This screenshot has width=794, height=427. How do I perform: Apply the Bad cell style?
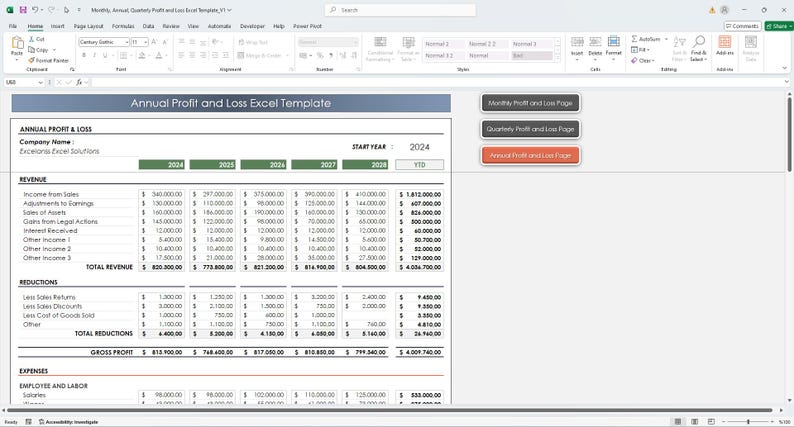[x=532, y=56]
